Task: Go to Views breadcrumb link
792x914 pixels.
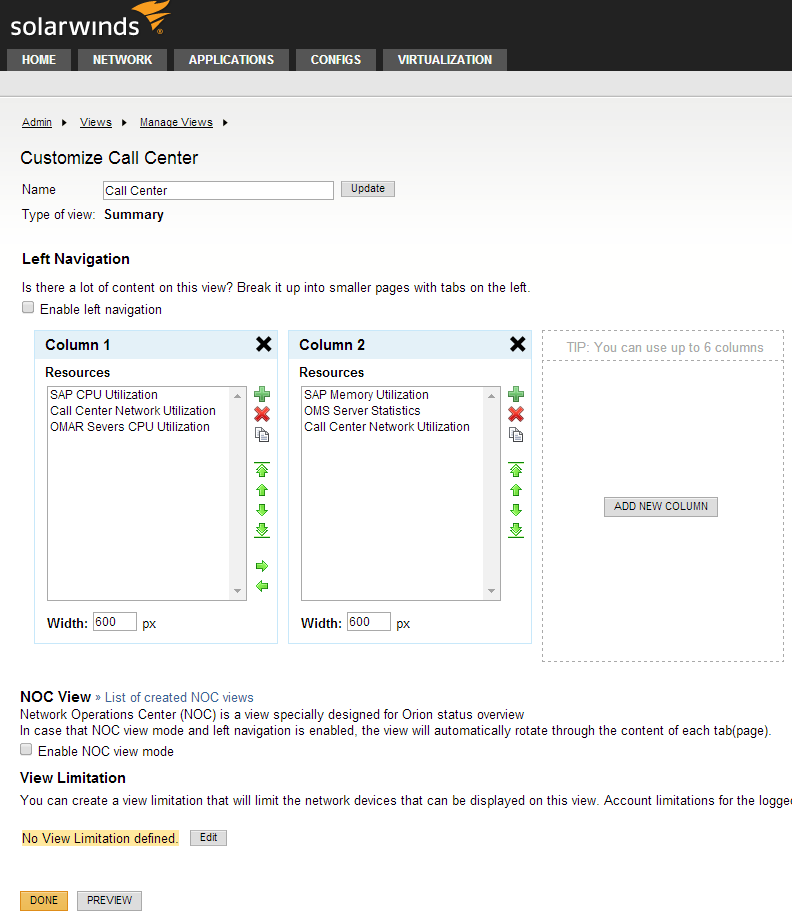Action: coord(96,122)
